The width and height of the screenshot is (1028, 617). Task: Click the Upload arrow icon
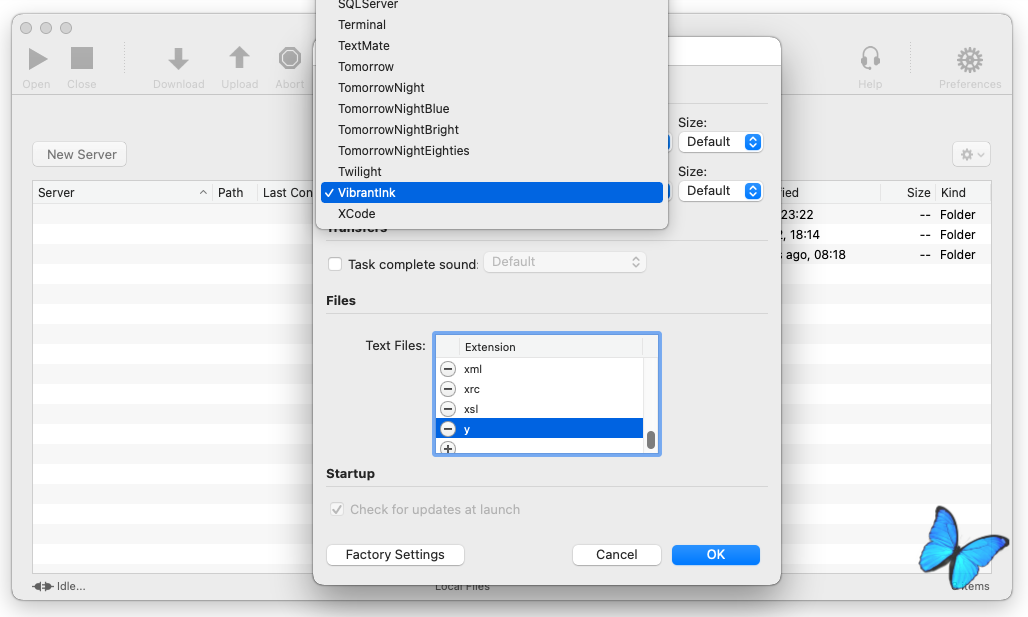pos(239,58)
